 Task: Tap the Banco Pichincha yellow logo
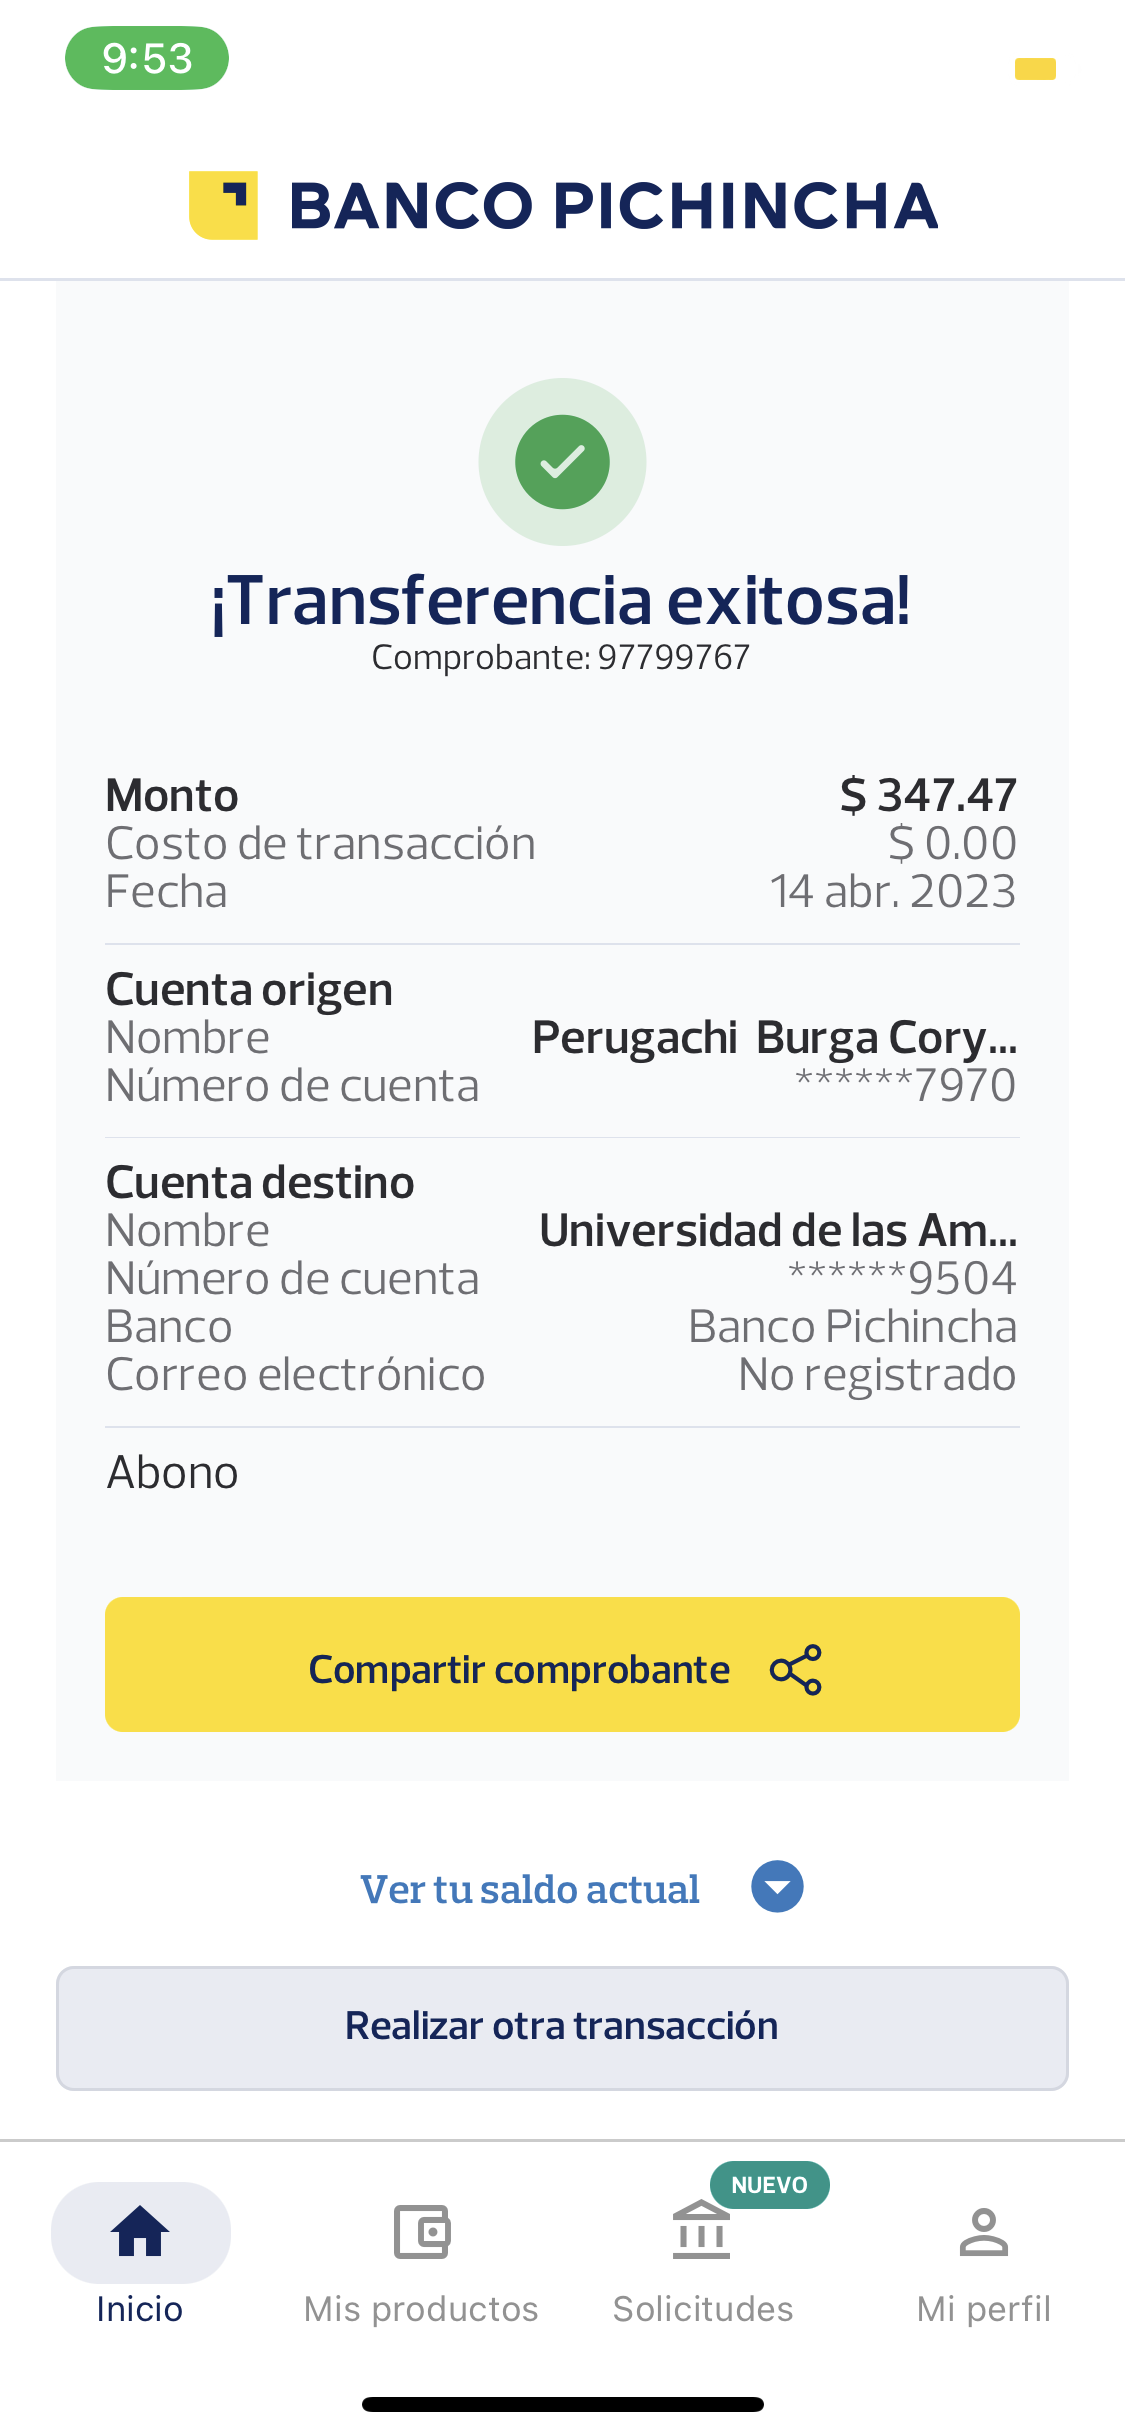pyautogui.click(x=224, y=205)
